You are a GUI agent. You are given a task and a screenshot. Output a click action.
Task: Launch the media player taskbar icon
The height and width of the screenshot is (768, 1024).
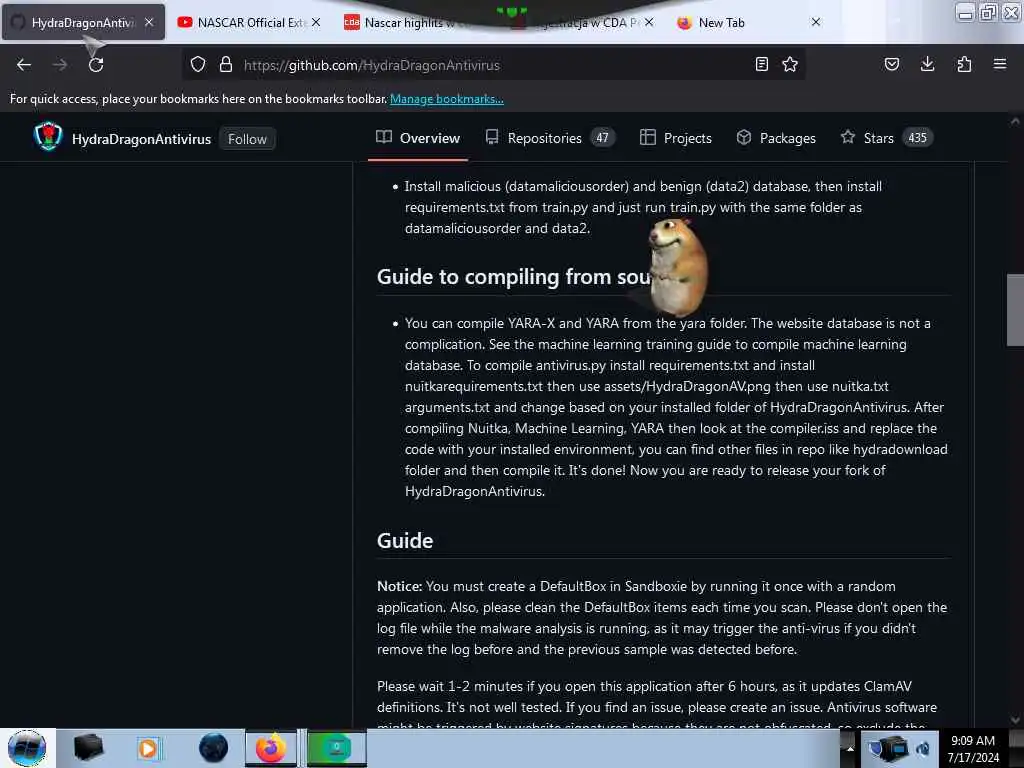[148, 748]
